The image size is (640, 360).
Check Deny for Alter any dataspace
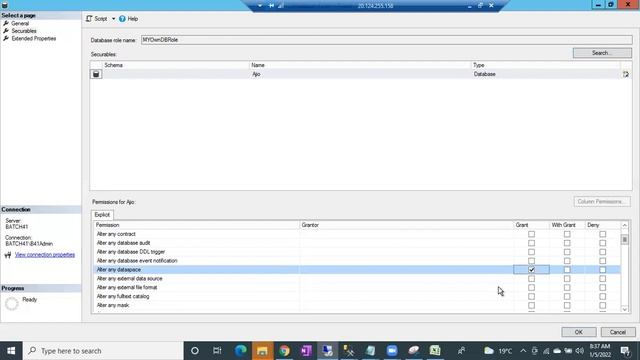tap(602, 270)
